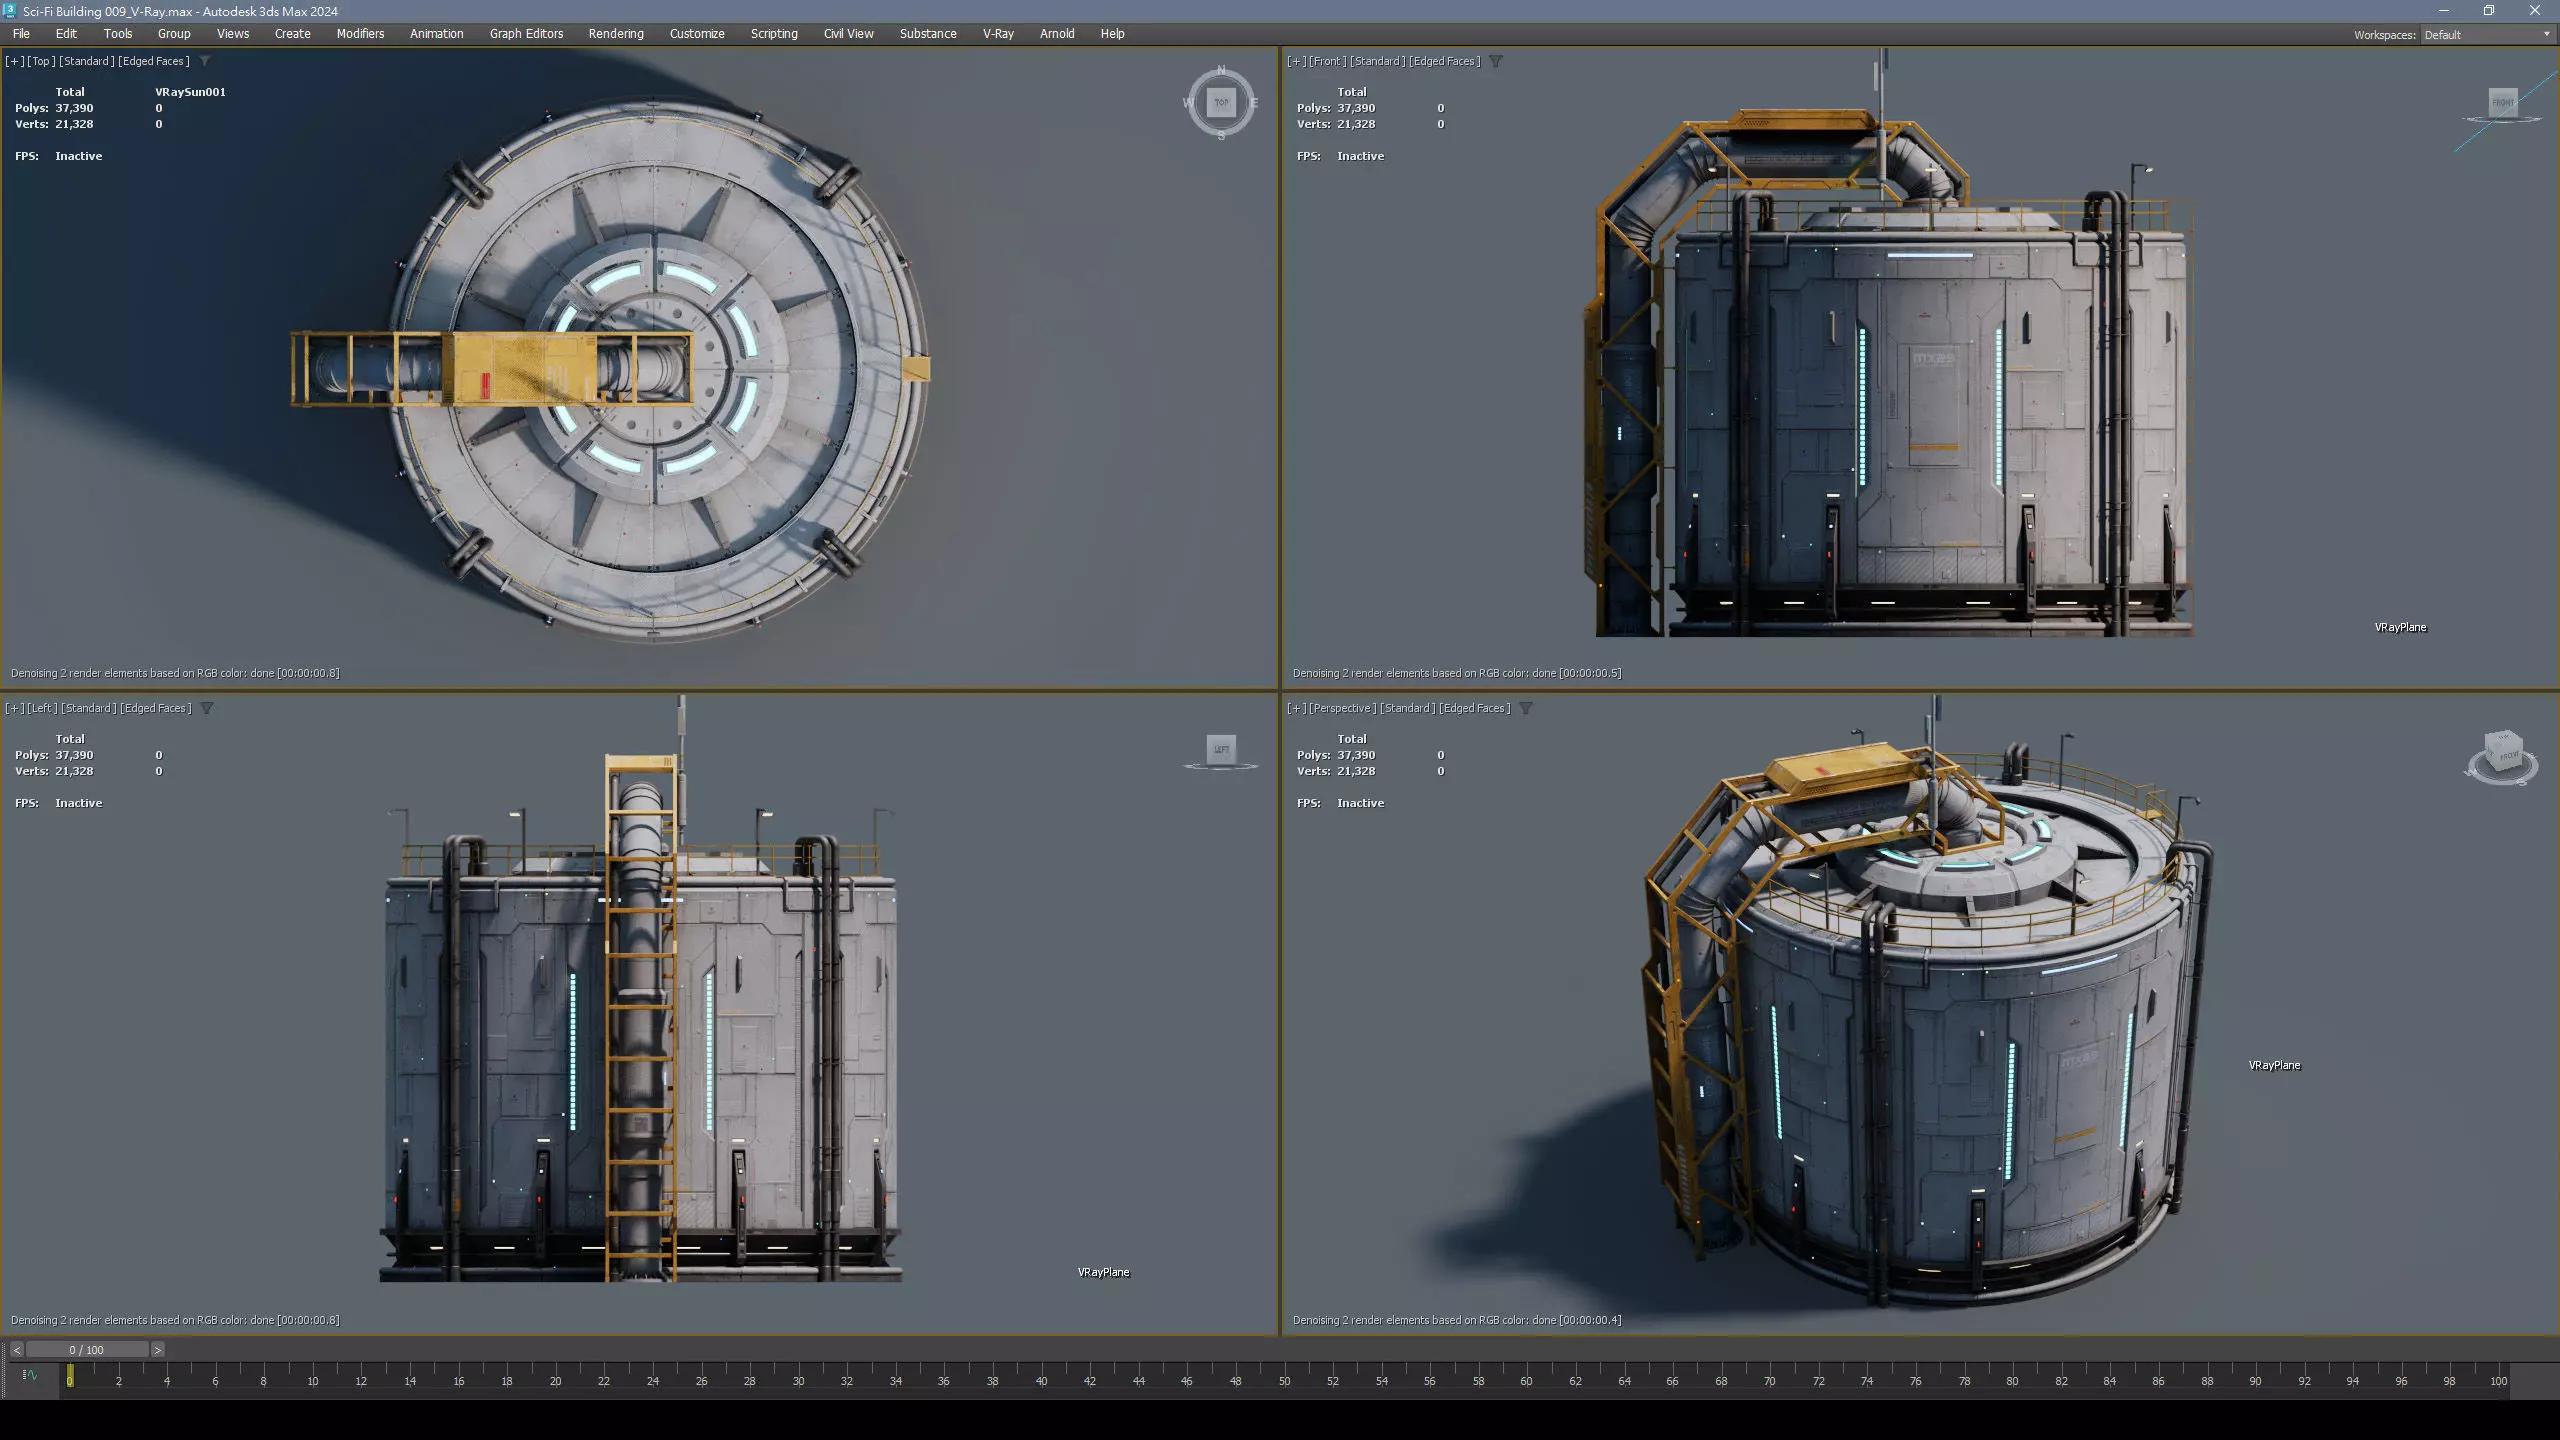2560x1440 pixels.
Task: Open the [Edged Faces] menu in the Top viewport
Action: pyautogui.click(x=153, y=61)
